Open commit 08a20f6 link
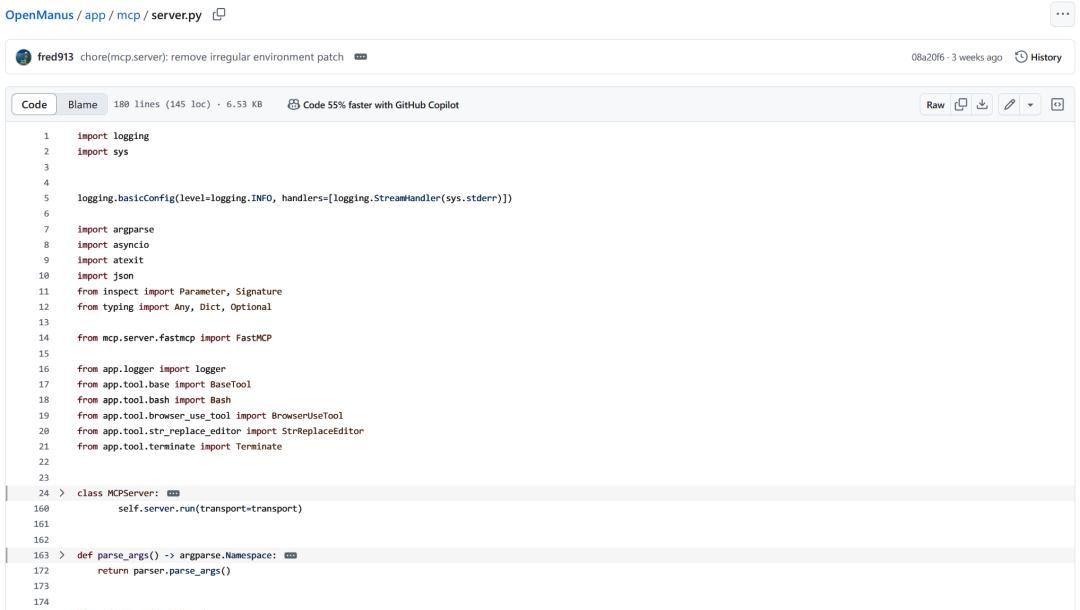Image resolution: width=1080 pixels, height=610 pixels. [x=929, y=57]
